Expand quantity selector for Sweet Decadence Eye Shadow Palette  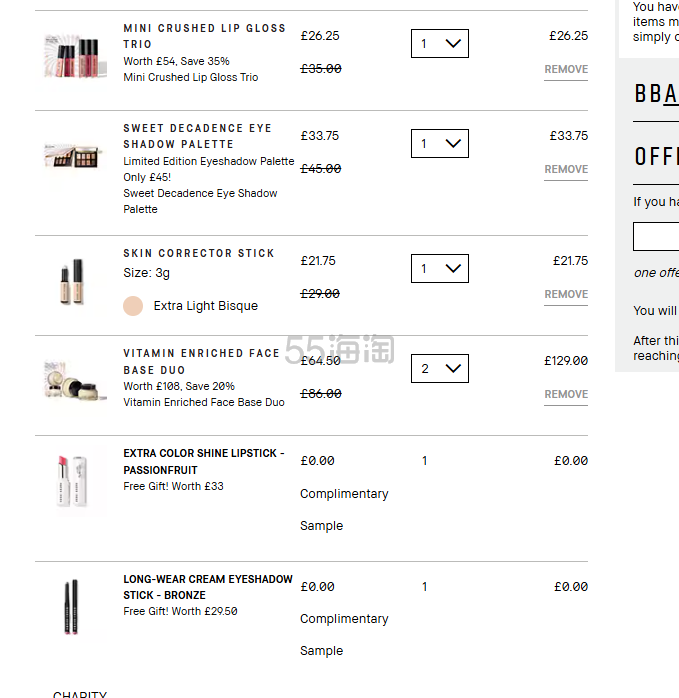click(439, 144)
